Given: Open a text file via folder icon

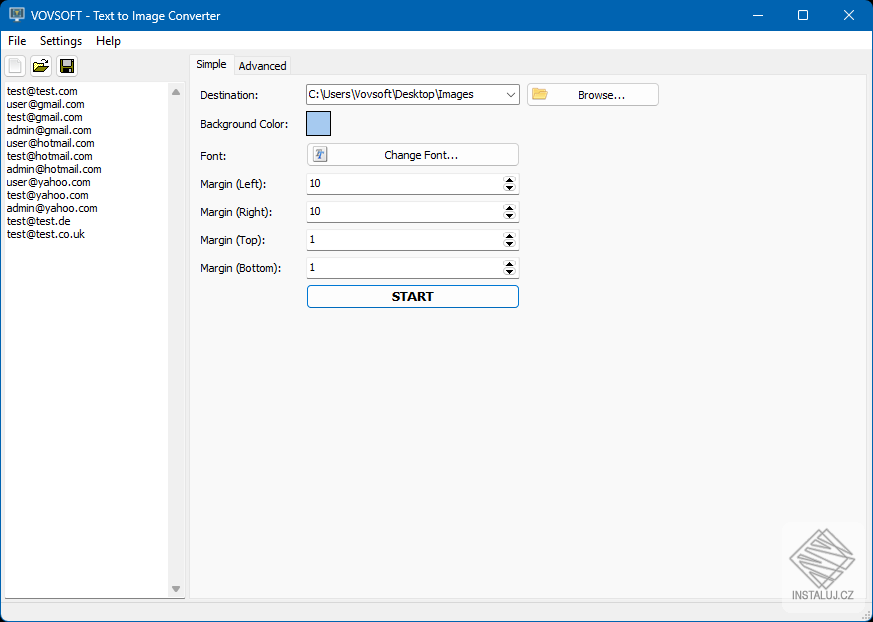Looking at the screenshot, I should pyautogui.click(x=41, y=66).
